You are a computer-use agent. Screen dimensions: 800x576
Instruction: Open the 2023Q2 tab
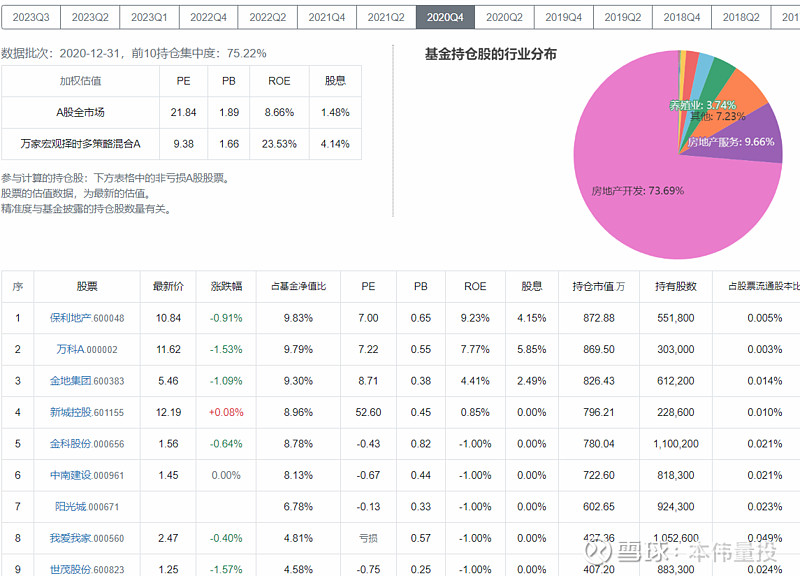point(90,17)
